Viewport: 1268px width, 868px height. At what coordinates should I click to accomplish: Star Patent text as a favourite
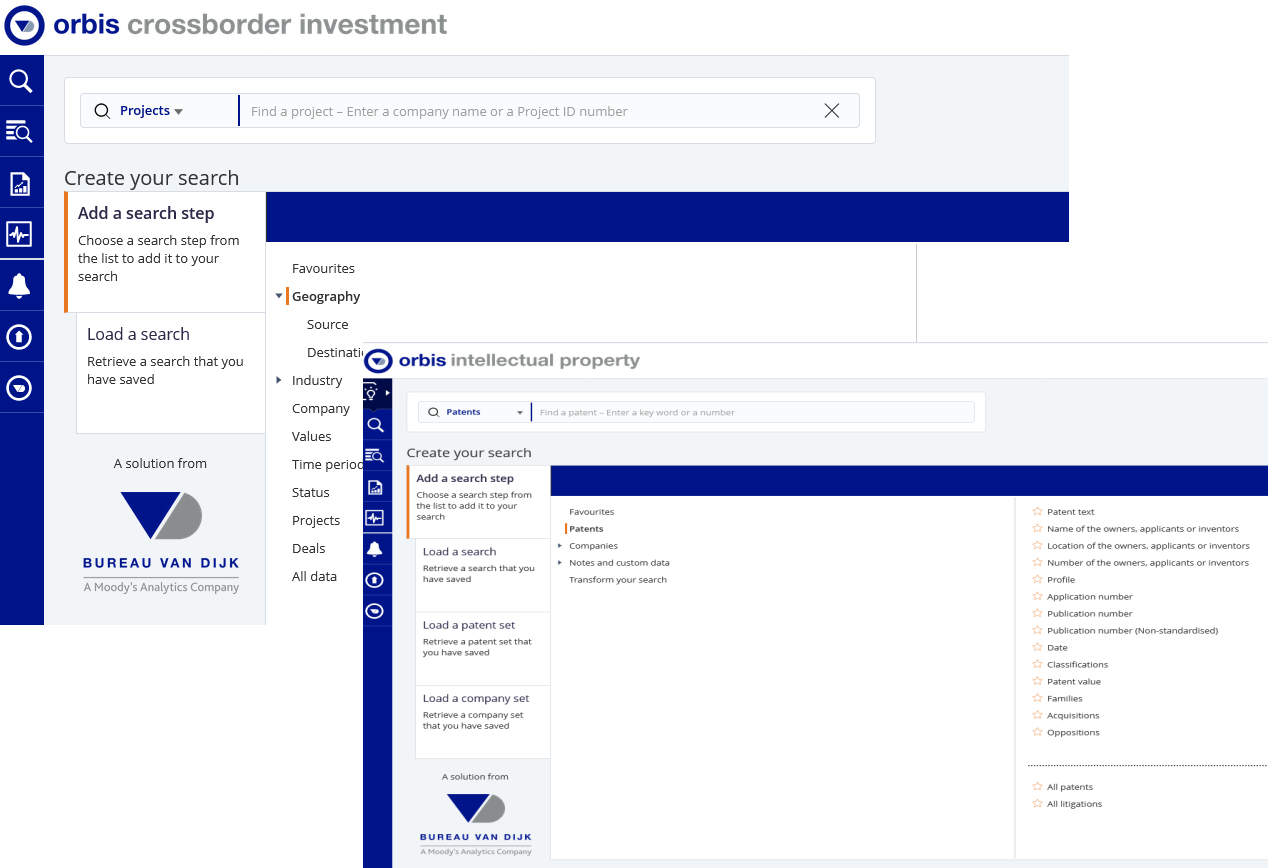(1037, 512)
